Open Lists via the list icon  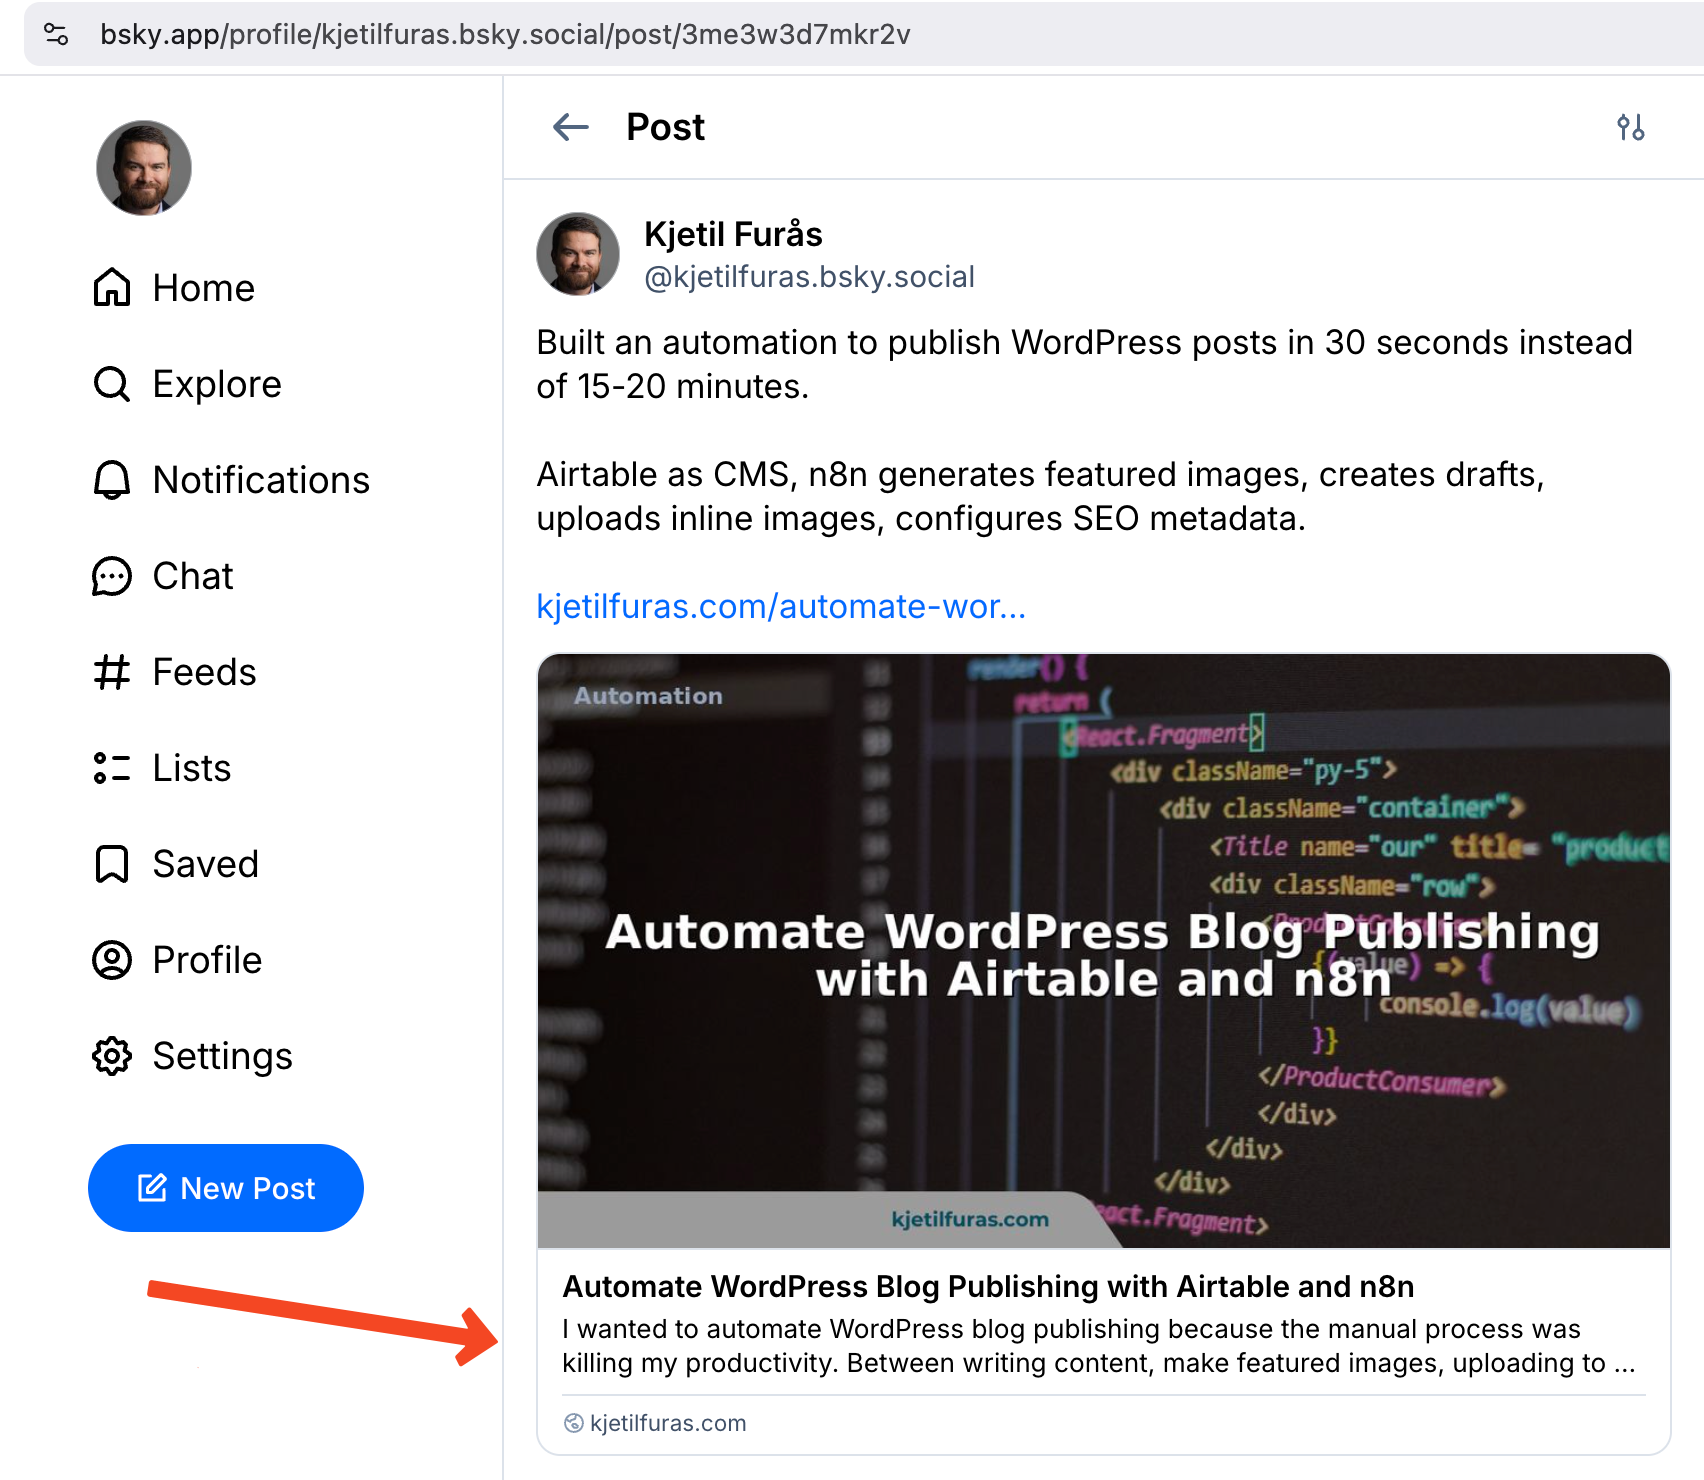click(112, 768)
